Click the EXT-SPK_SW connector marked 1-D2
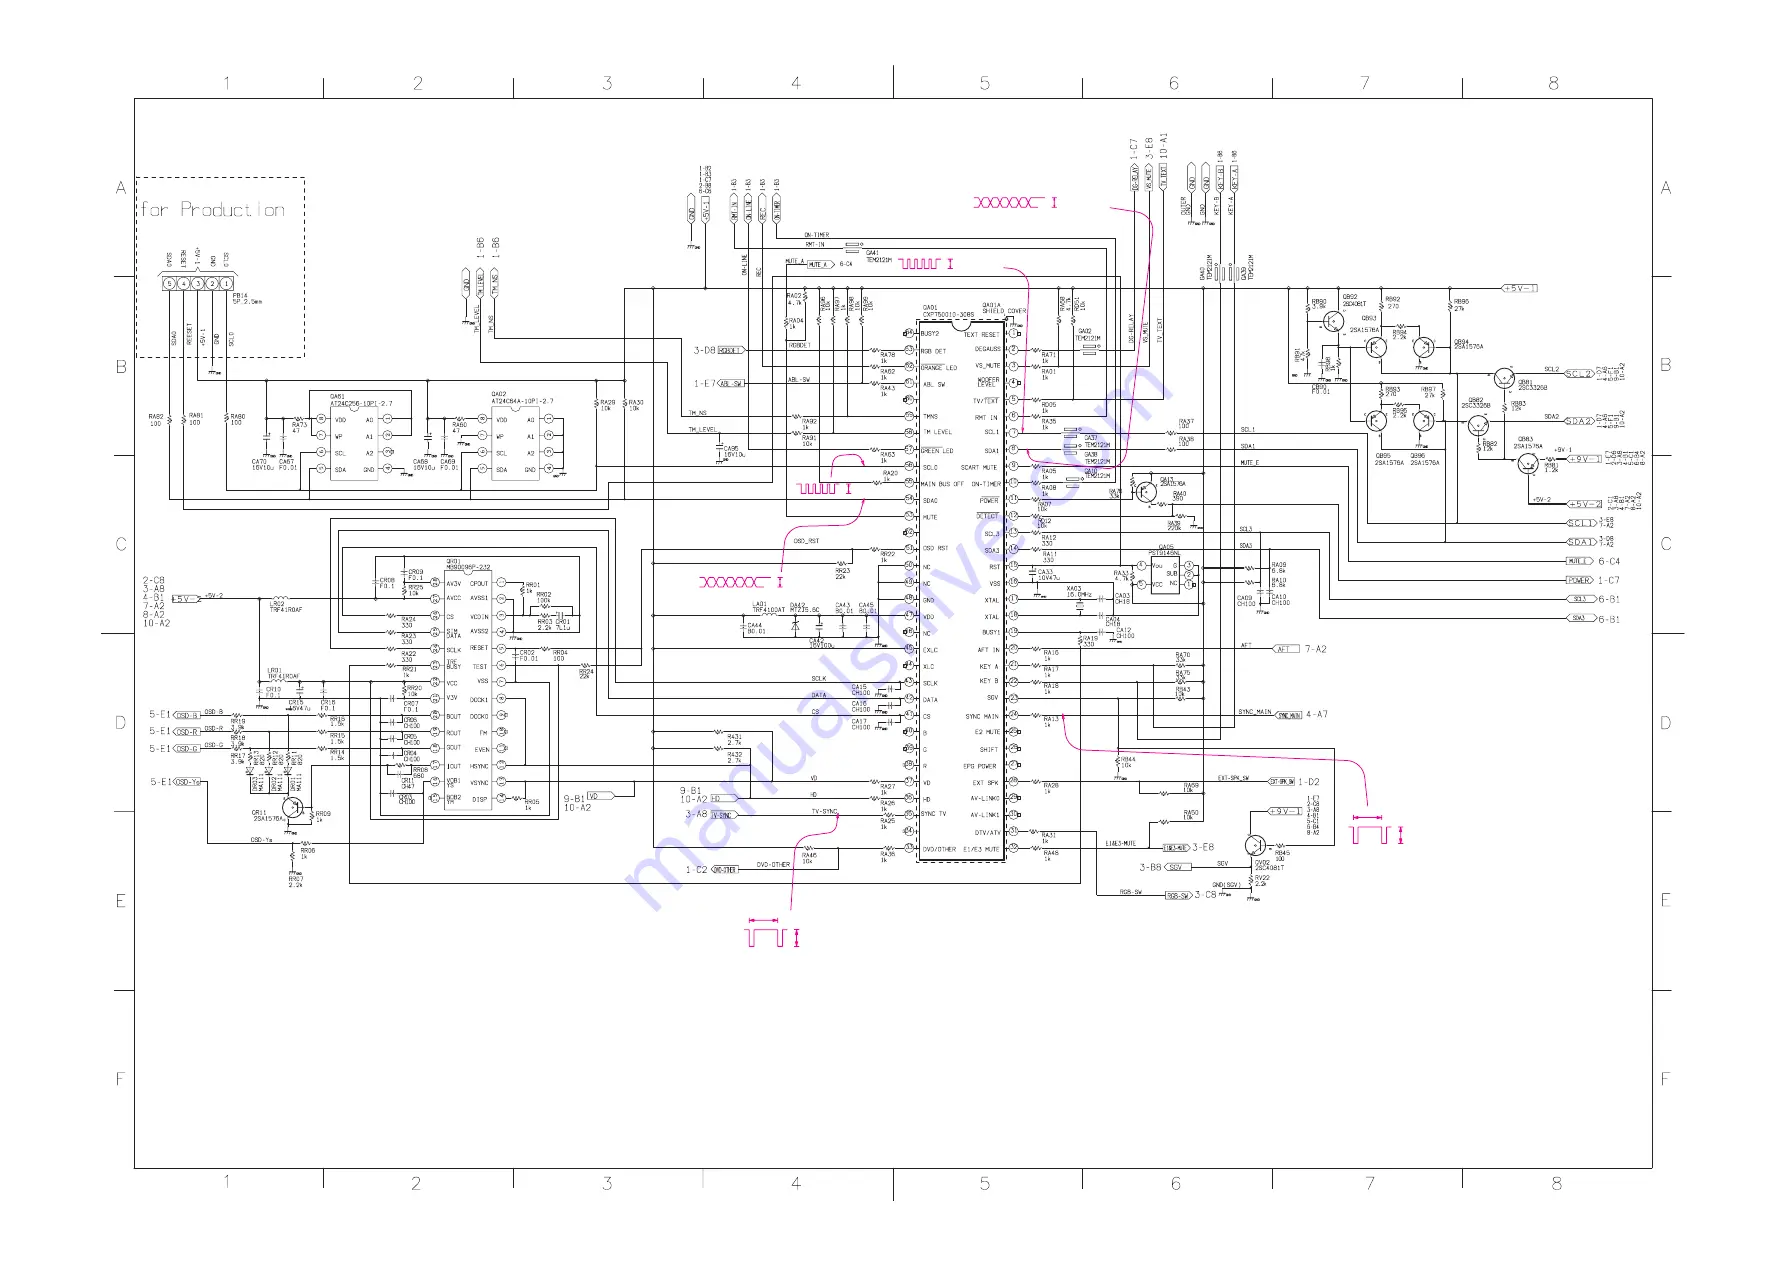 point(1282,781)
